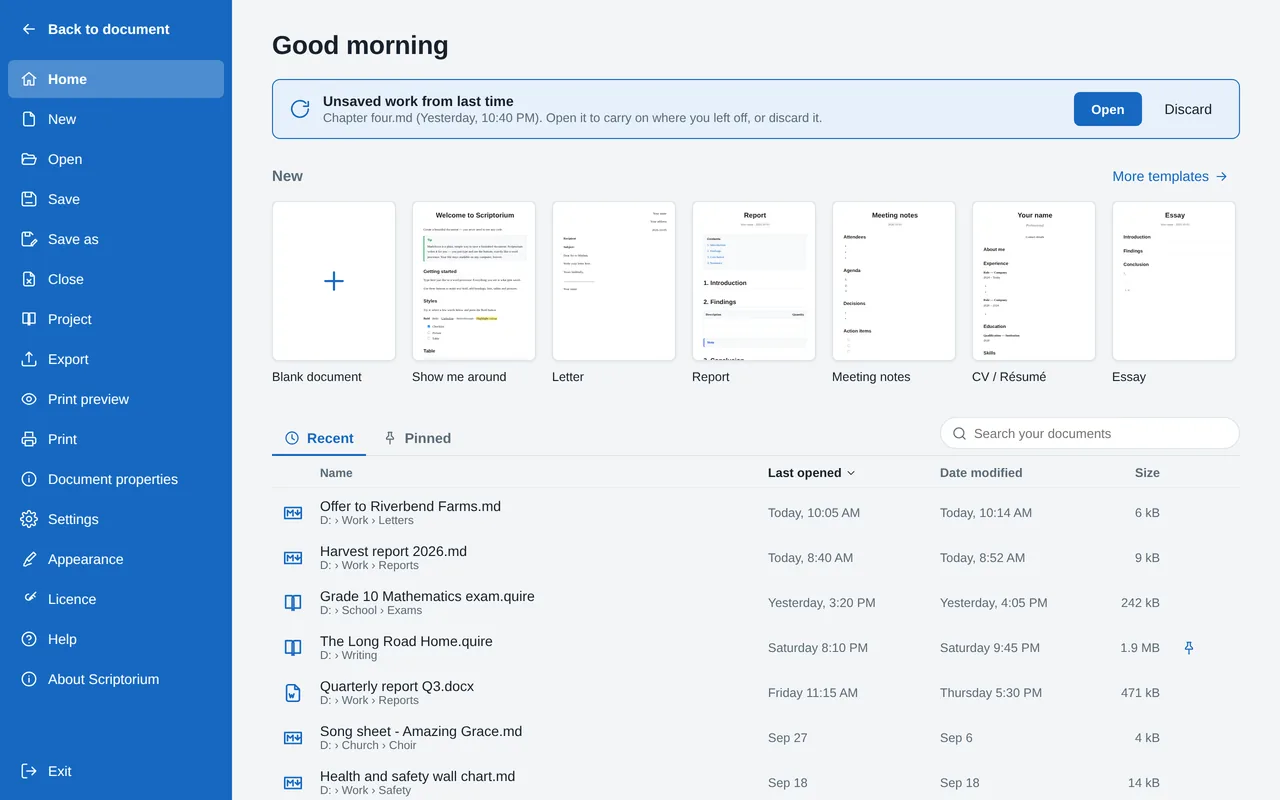Click the Exit icon at sidebar bottom

29,771
